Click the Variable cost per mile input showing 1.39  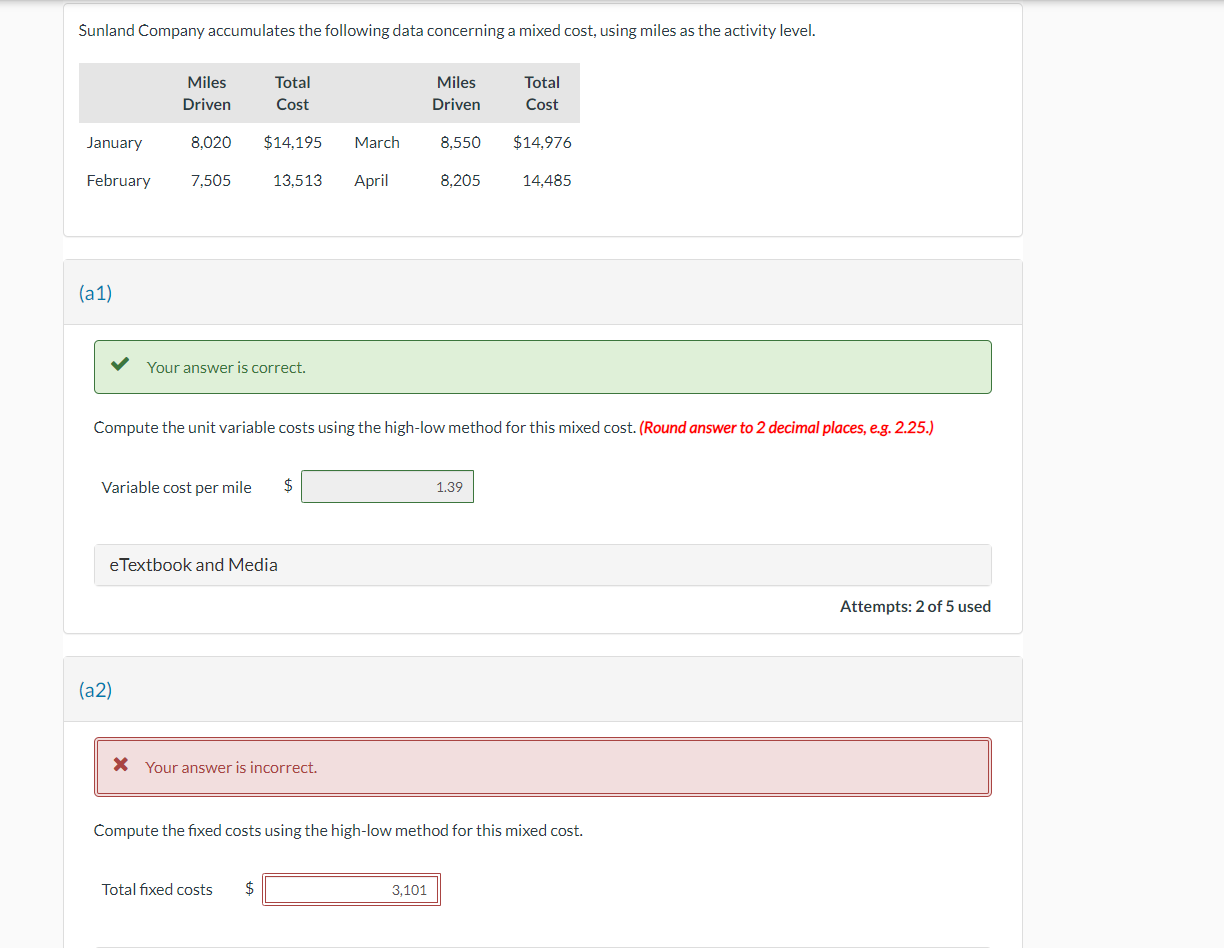tap(387, 486)
